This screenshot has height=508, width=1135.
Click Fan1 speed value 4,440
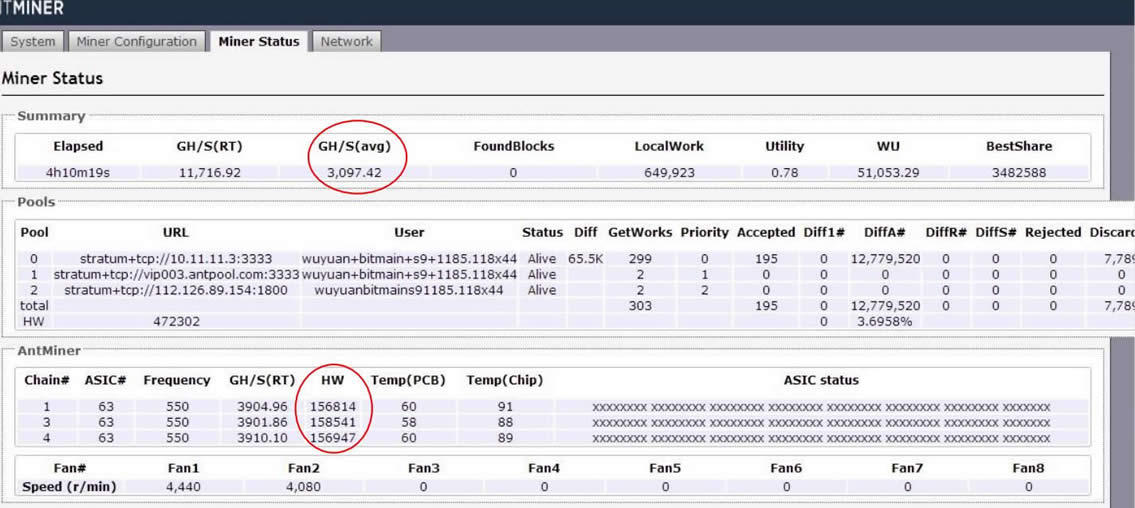[x=186, y=487]
